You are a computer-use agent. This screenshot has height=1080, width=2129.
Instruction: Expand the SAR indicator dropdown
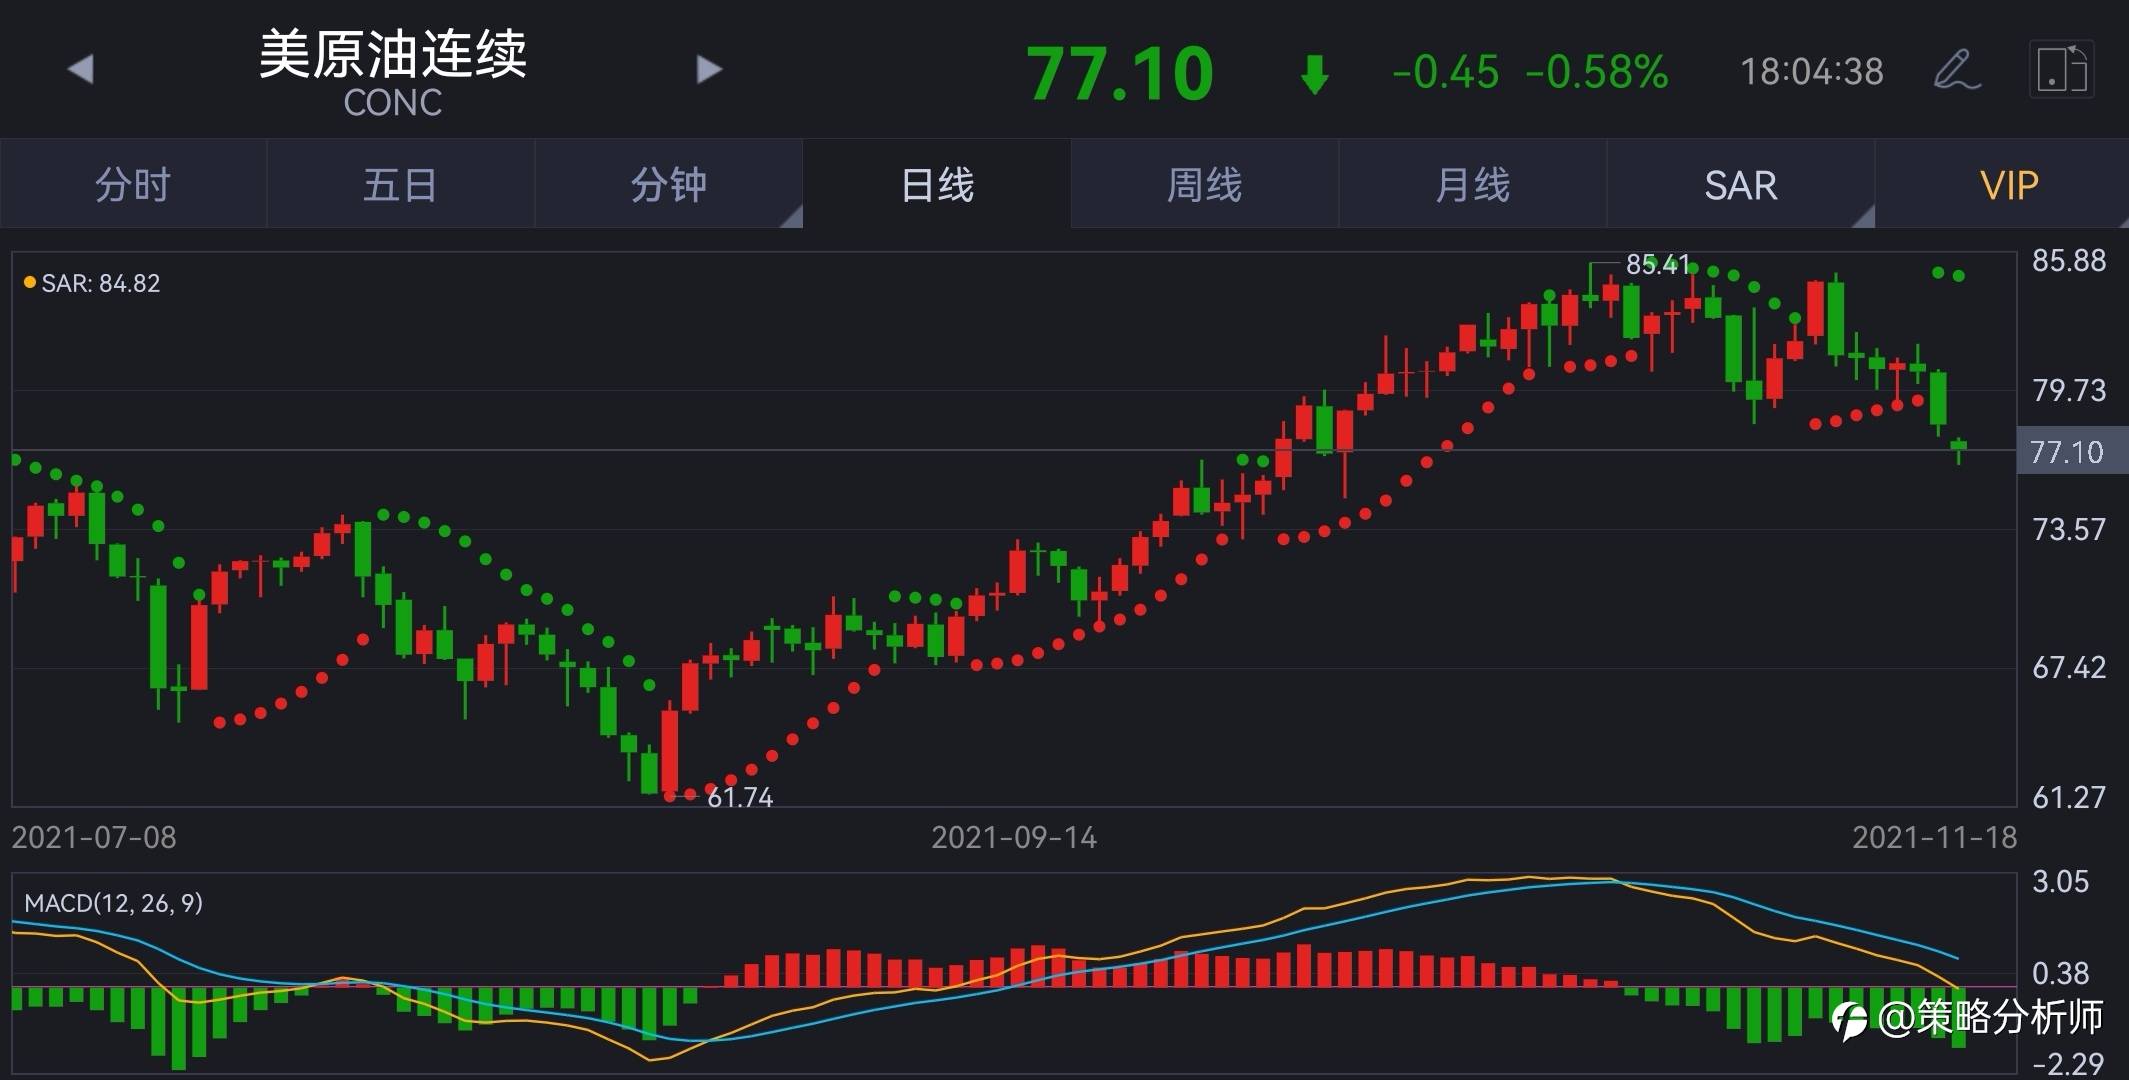point(1862,216)
